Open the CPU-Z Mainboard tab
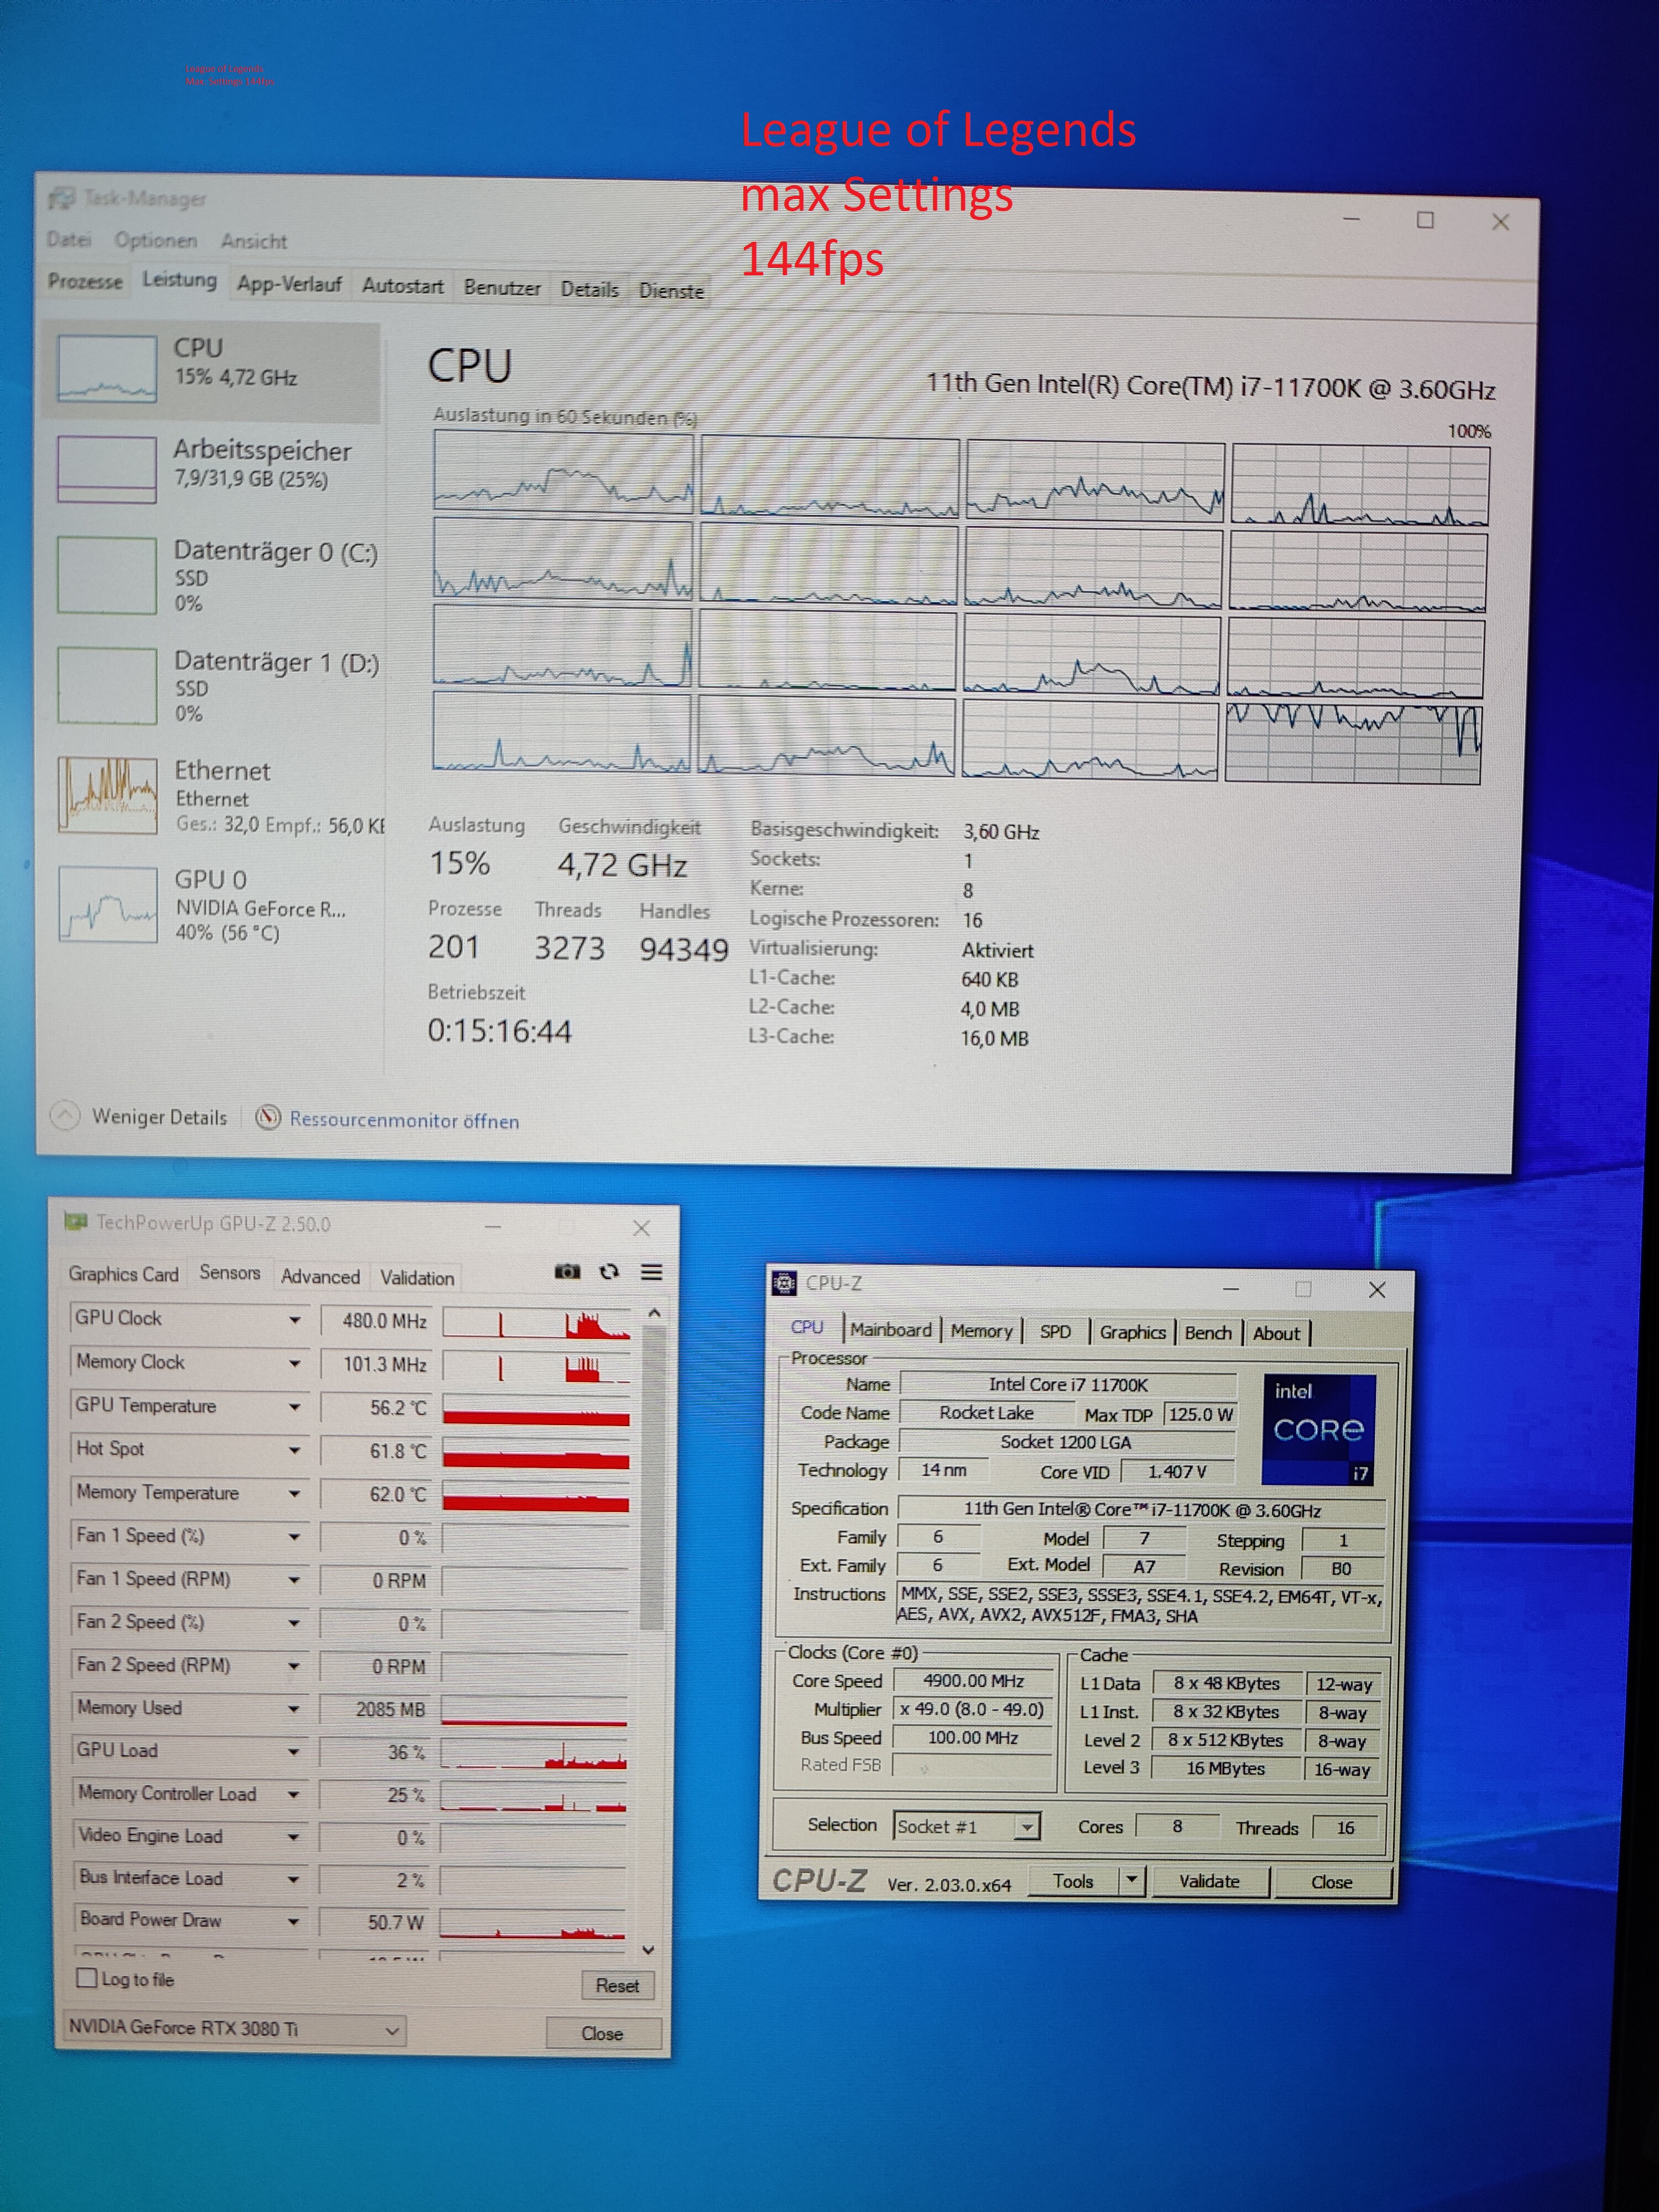 pos(890,1330)
